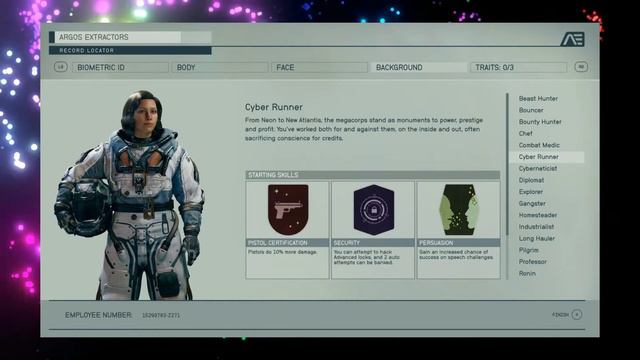The image size is (640, 360).
Task: Click the Argos Extractors title field
Action: coord(130,37)
